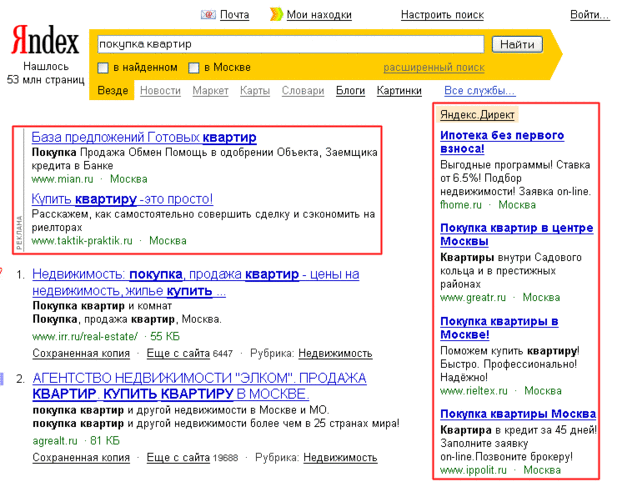
Task: Open the Словари tab
Action: coord(303,90)
